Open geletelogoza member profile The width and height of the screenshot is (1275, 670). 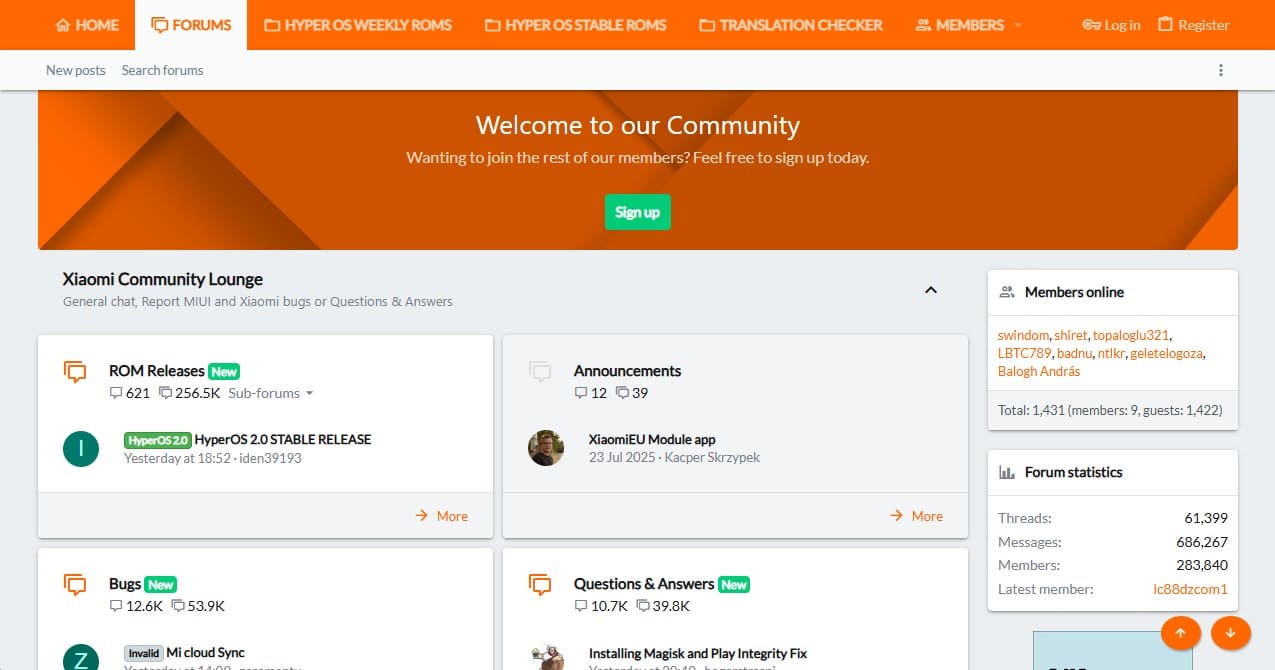[1167, 353]
